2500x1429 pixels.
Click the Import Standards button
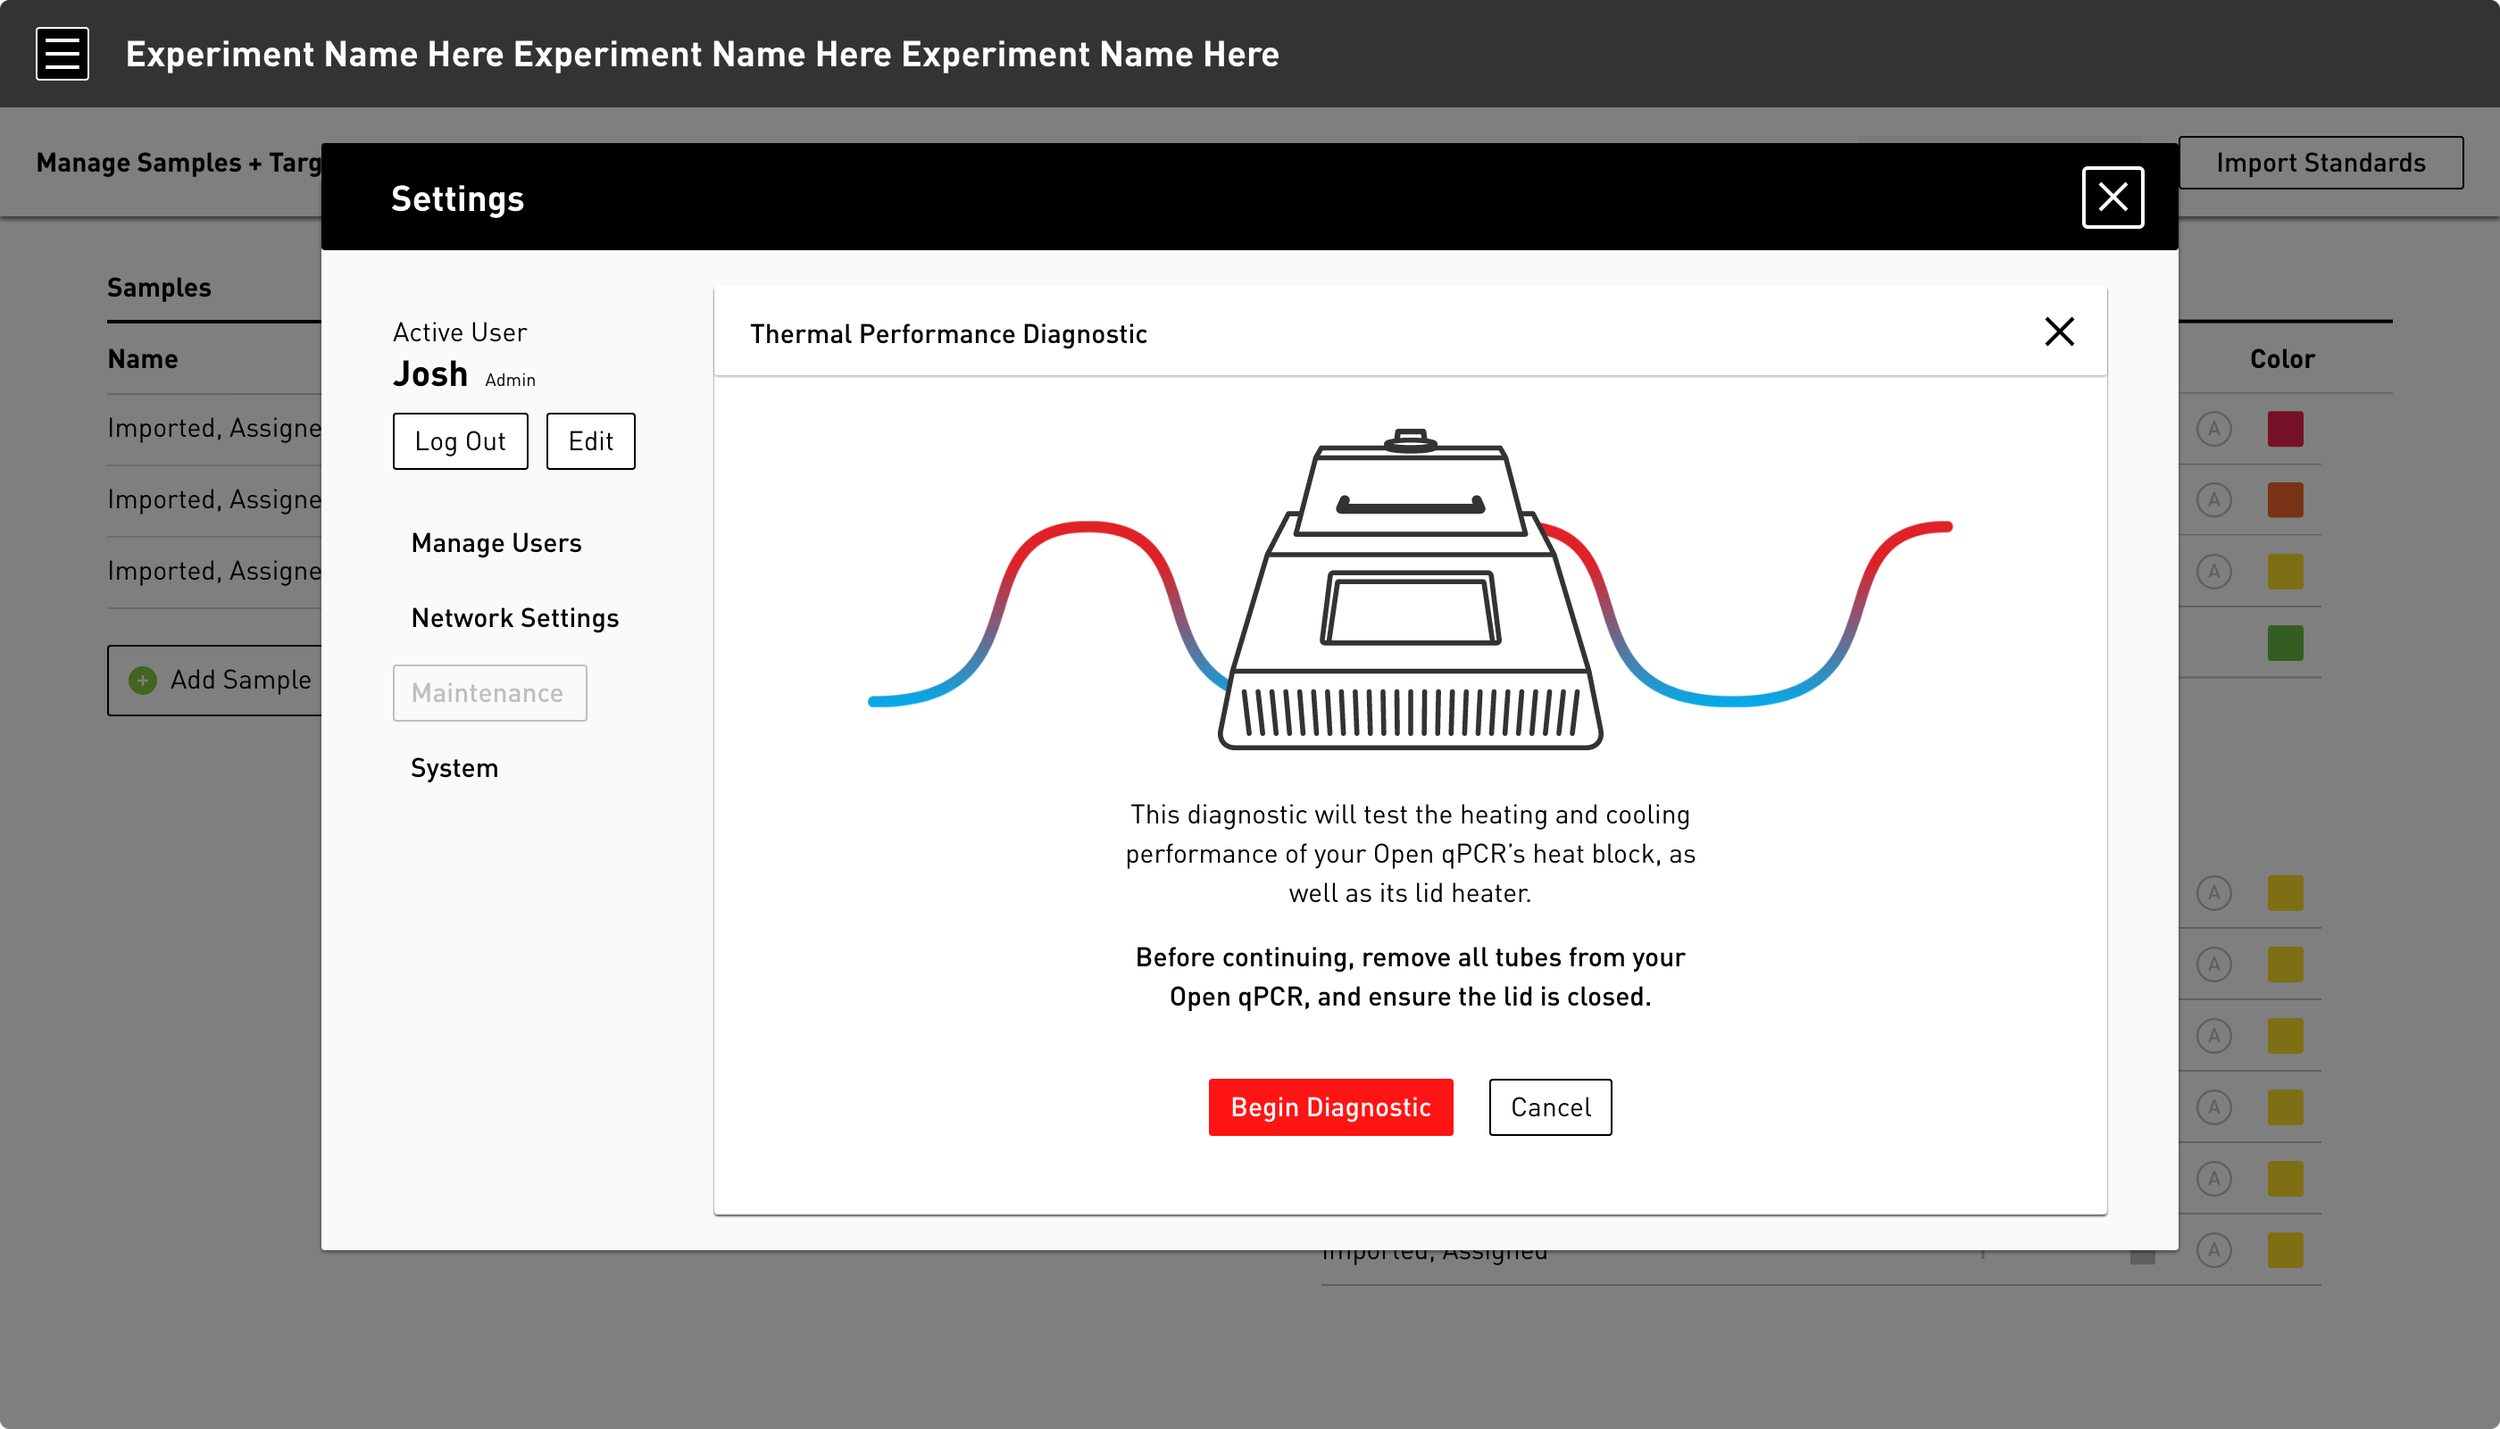[2320, 163]
